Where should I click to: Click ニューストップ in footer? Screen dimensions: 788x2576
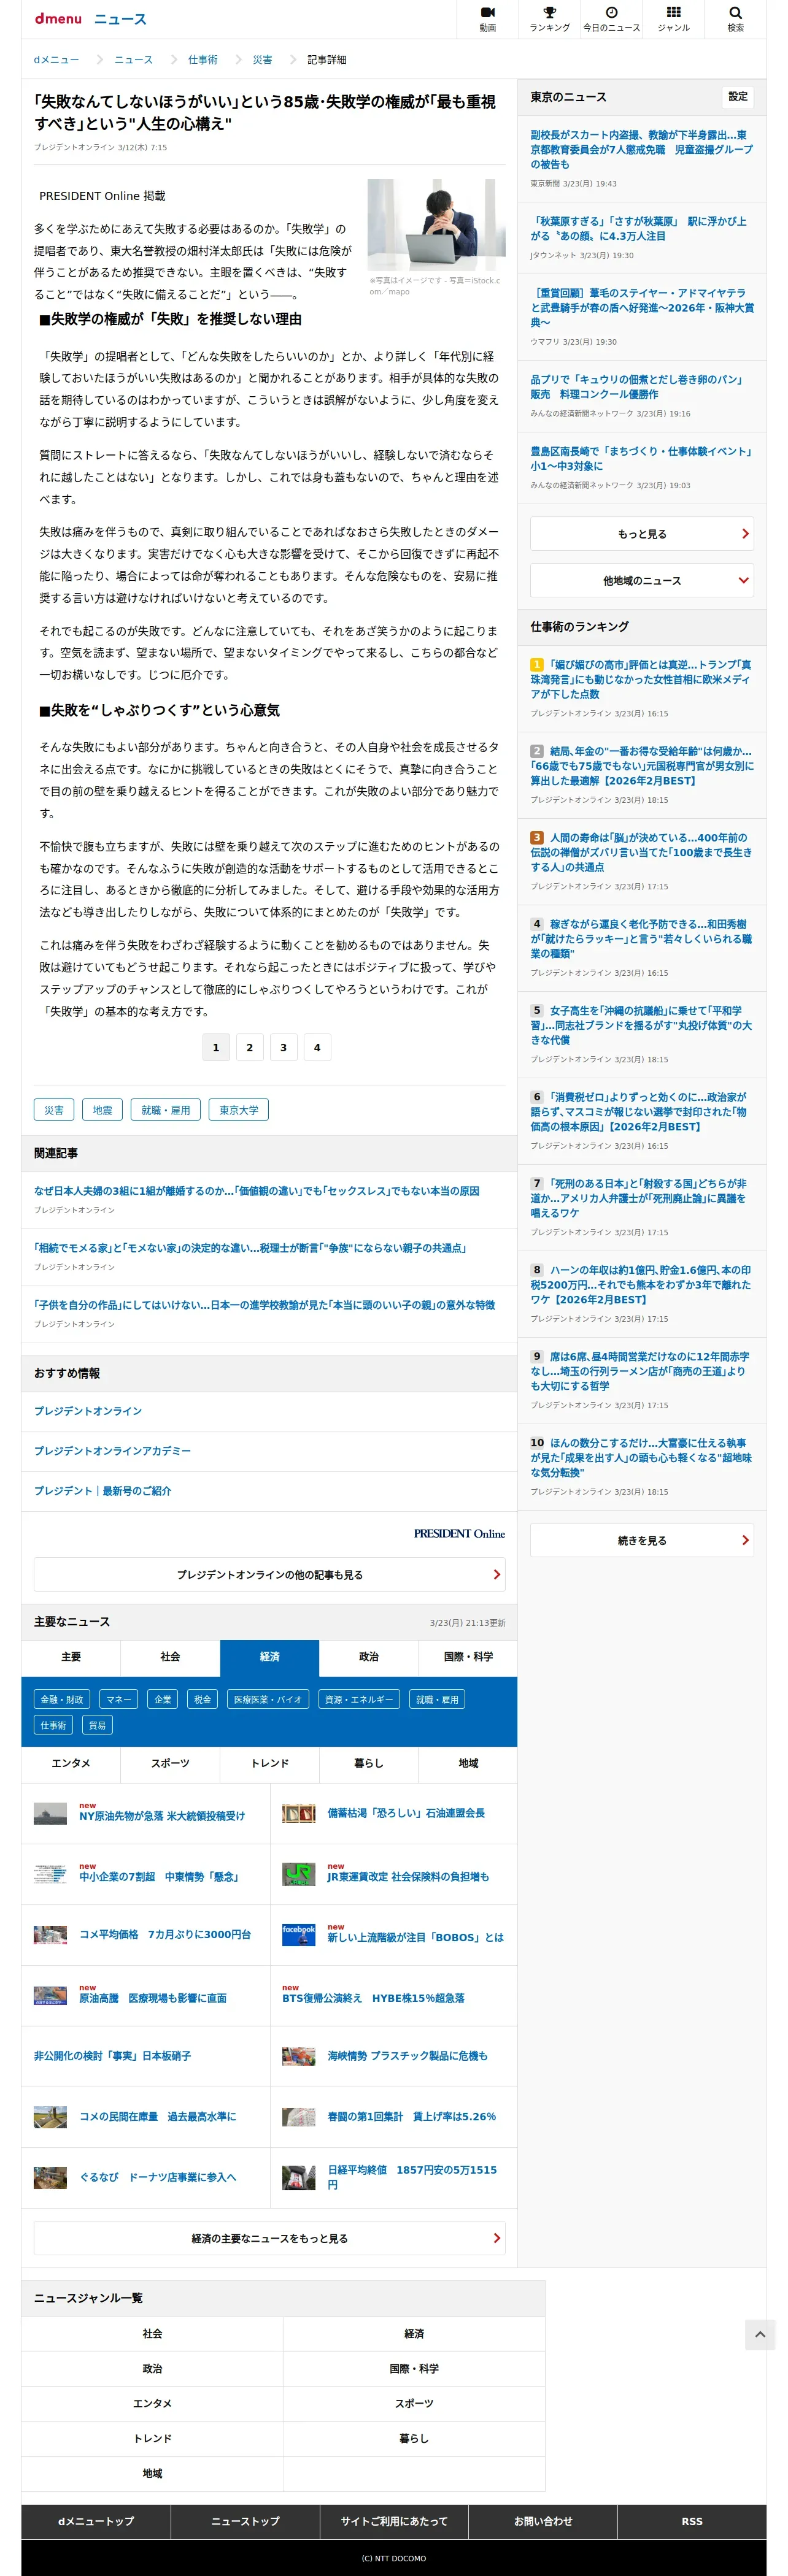point(245,2521)
